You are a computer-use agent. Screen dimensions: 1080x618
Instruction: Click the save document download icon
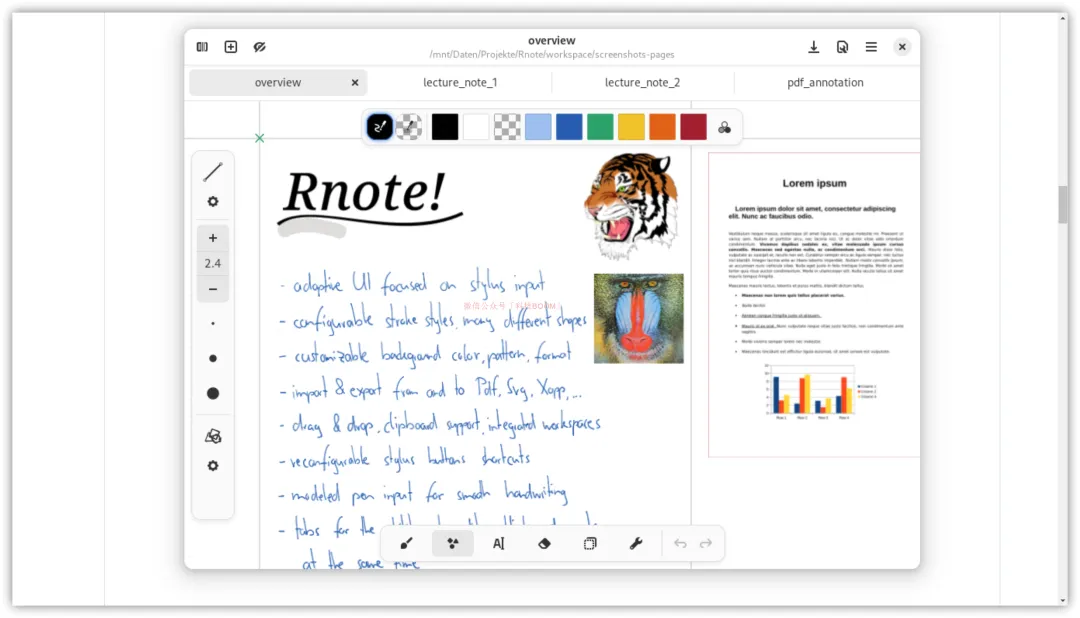813,47
